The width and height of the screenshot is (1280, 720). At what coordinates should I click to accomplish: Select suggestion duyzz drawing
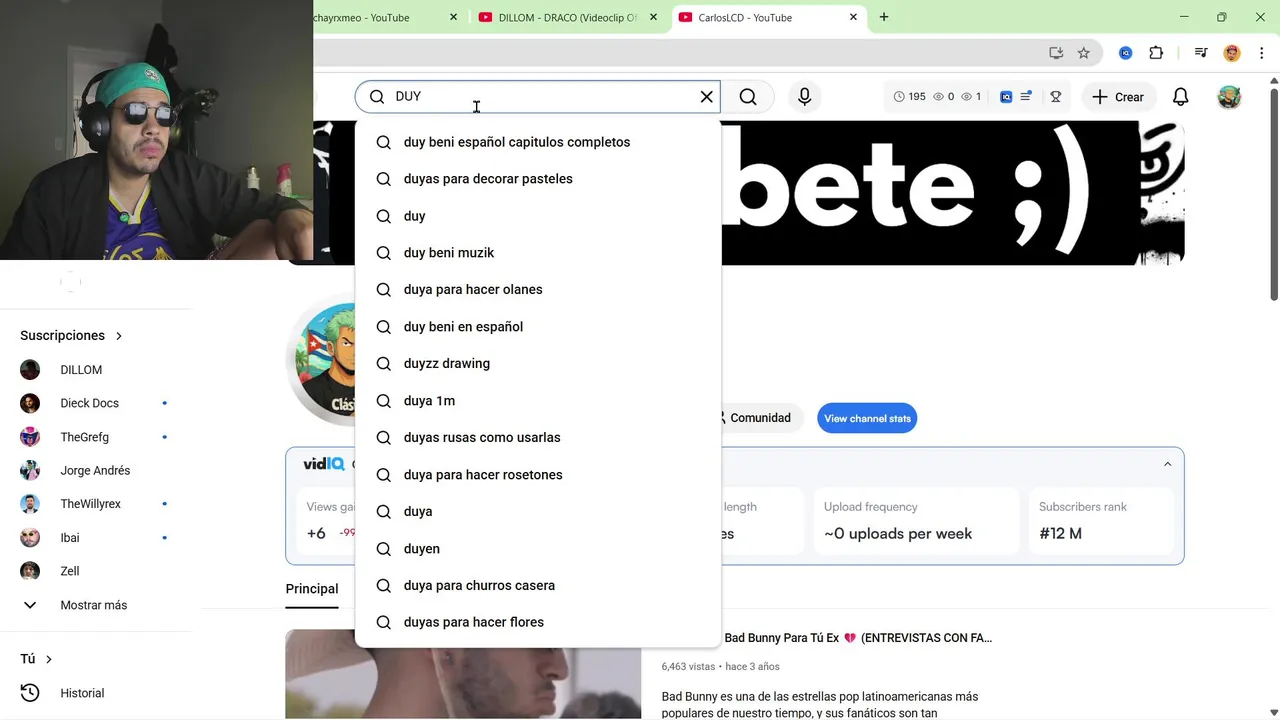tap(538, 364)
